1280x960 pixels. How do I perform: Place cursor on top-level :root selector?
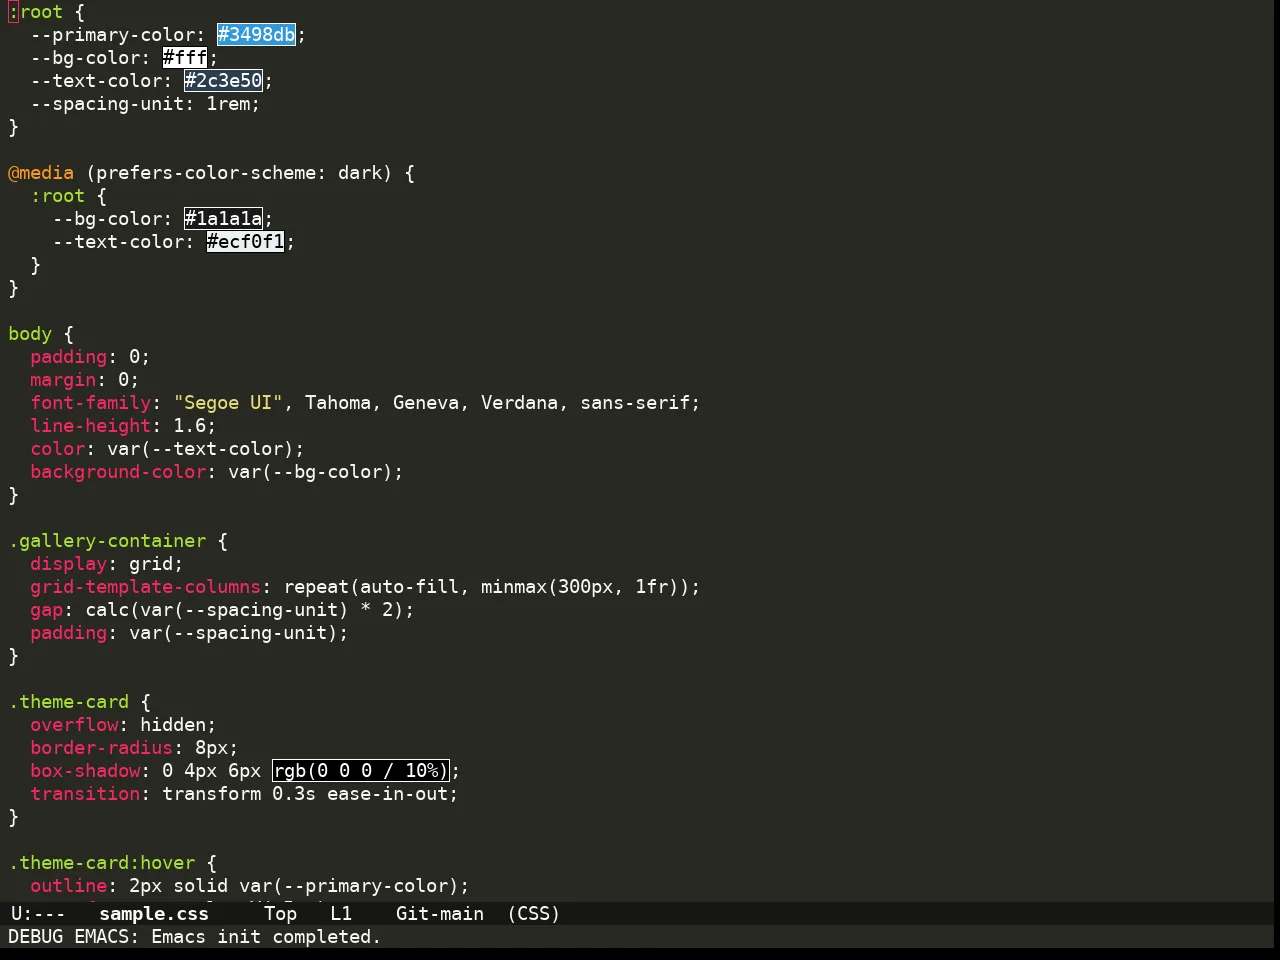[x=36, y=12]
